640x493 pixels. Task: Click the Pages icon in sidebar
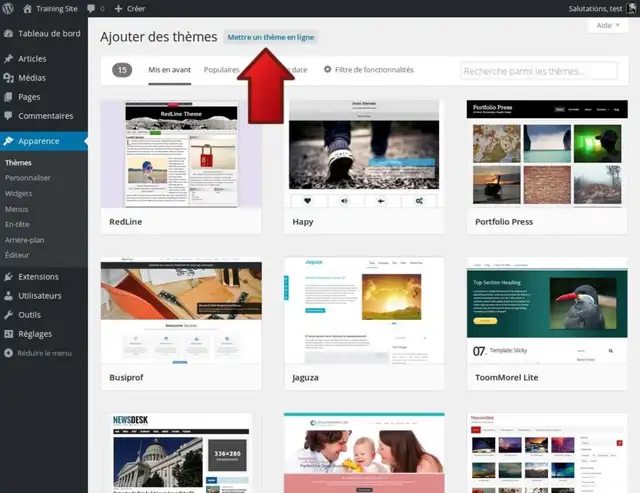[9, 97]
